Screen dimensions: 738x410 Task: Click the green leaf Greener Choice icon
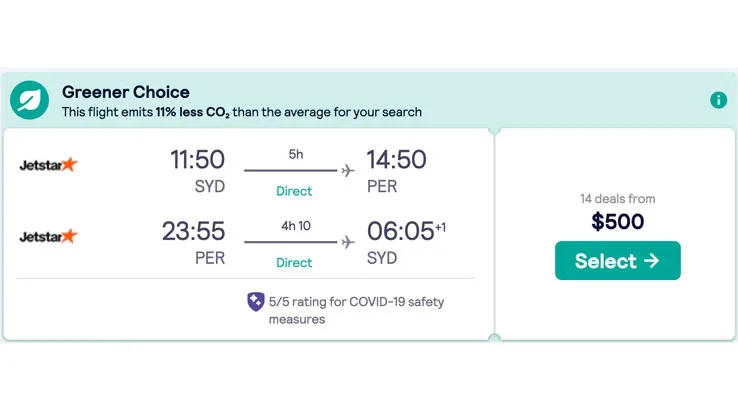tap(30, 100)
